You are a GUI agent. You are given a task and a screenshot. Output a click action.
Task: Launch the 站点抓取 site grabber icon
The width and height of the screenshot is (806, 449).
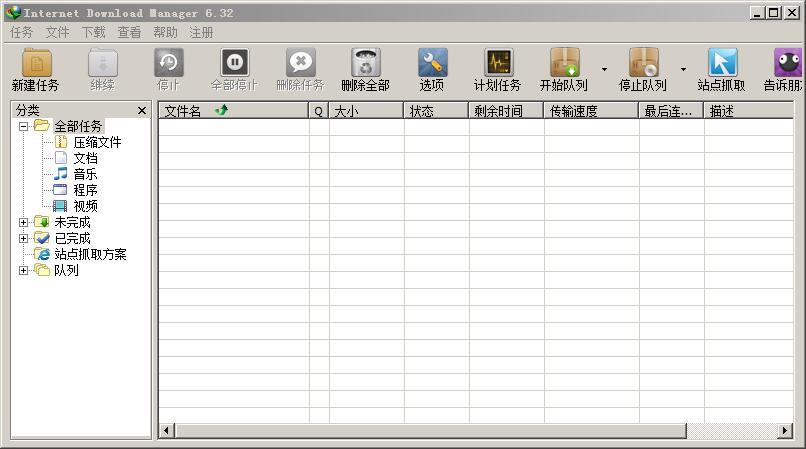click(x=722, y=63)
